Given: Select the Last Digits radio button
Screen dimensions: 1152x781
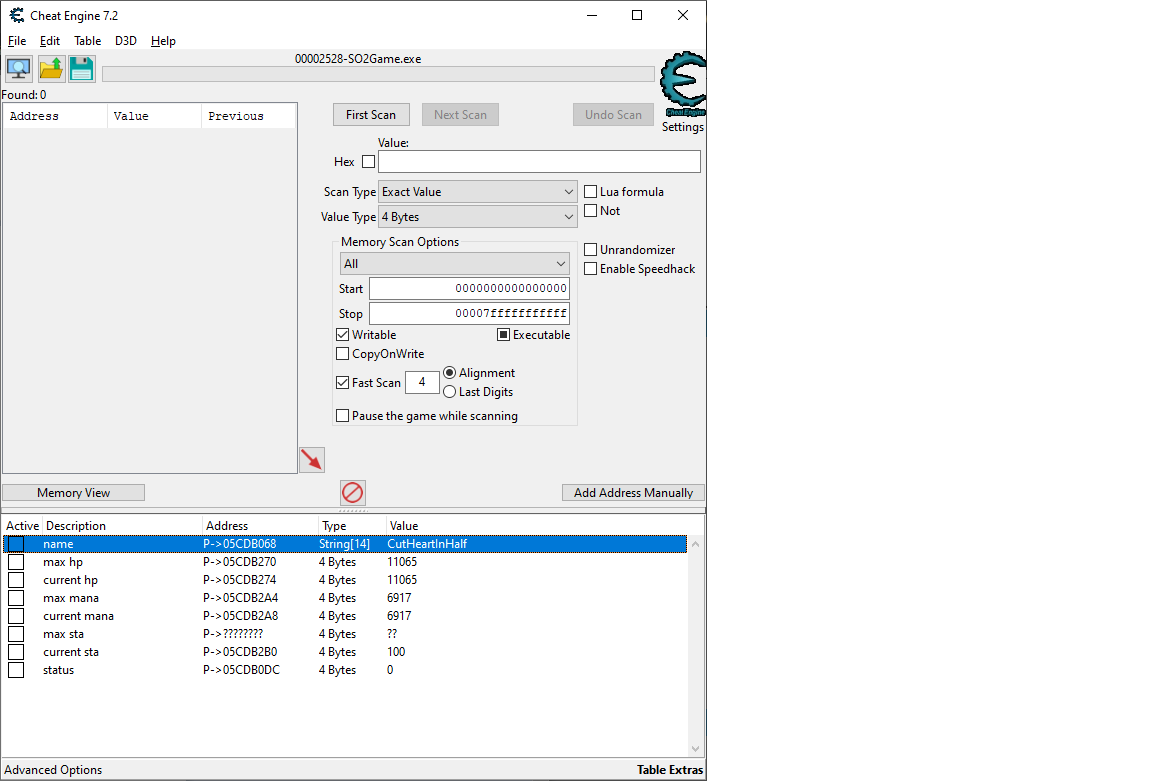Looking at the screenshot, I should coord(450,392).
